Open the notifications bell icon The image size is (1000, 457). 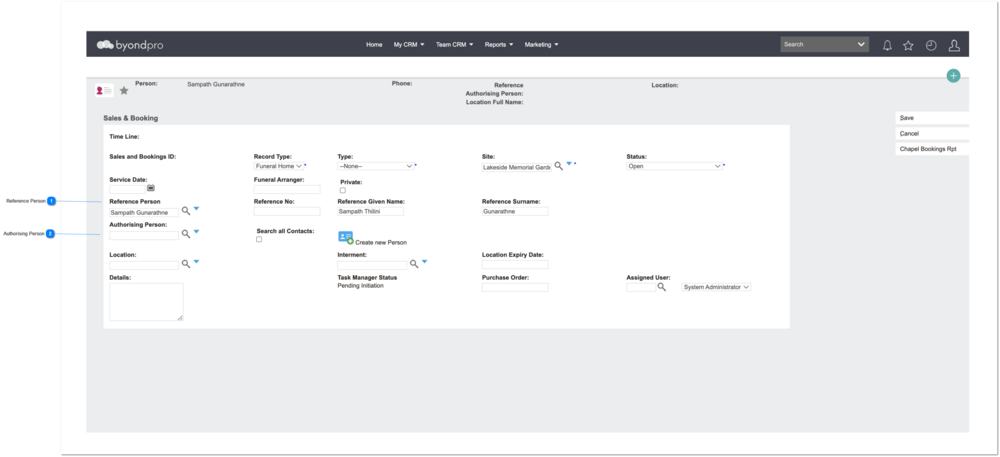point(887,45)
